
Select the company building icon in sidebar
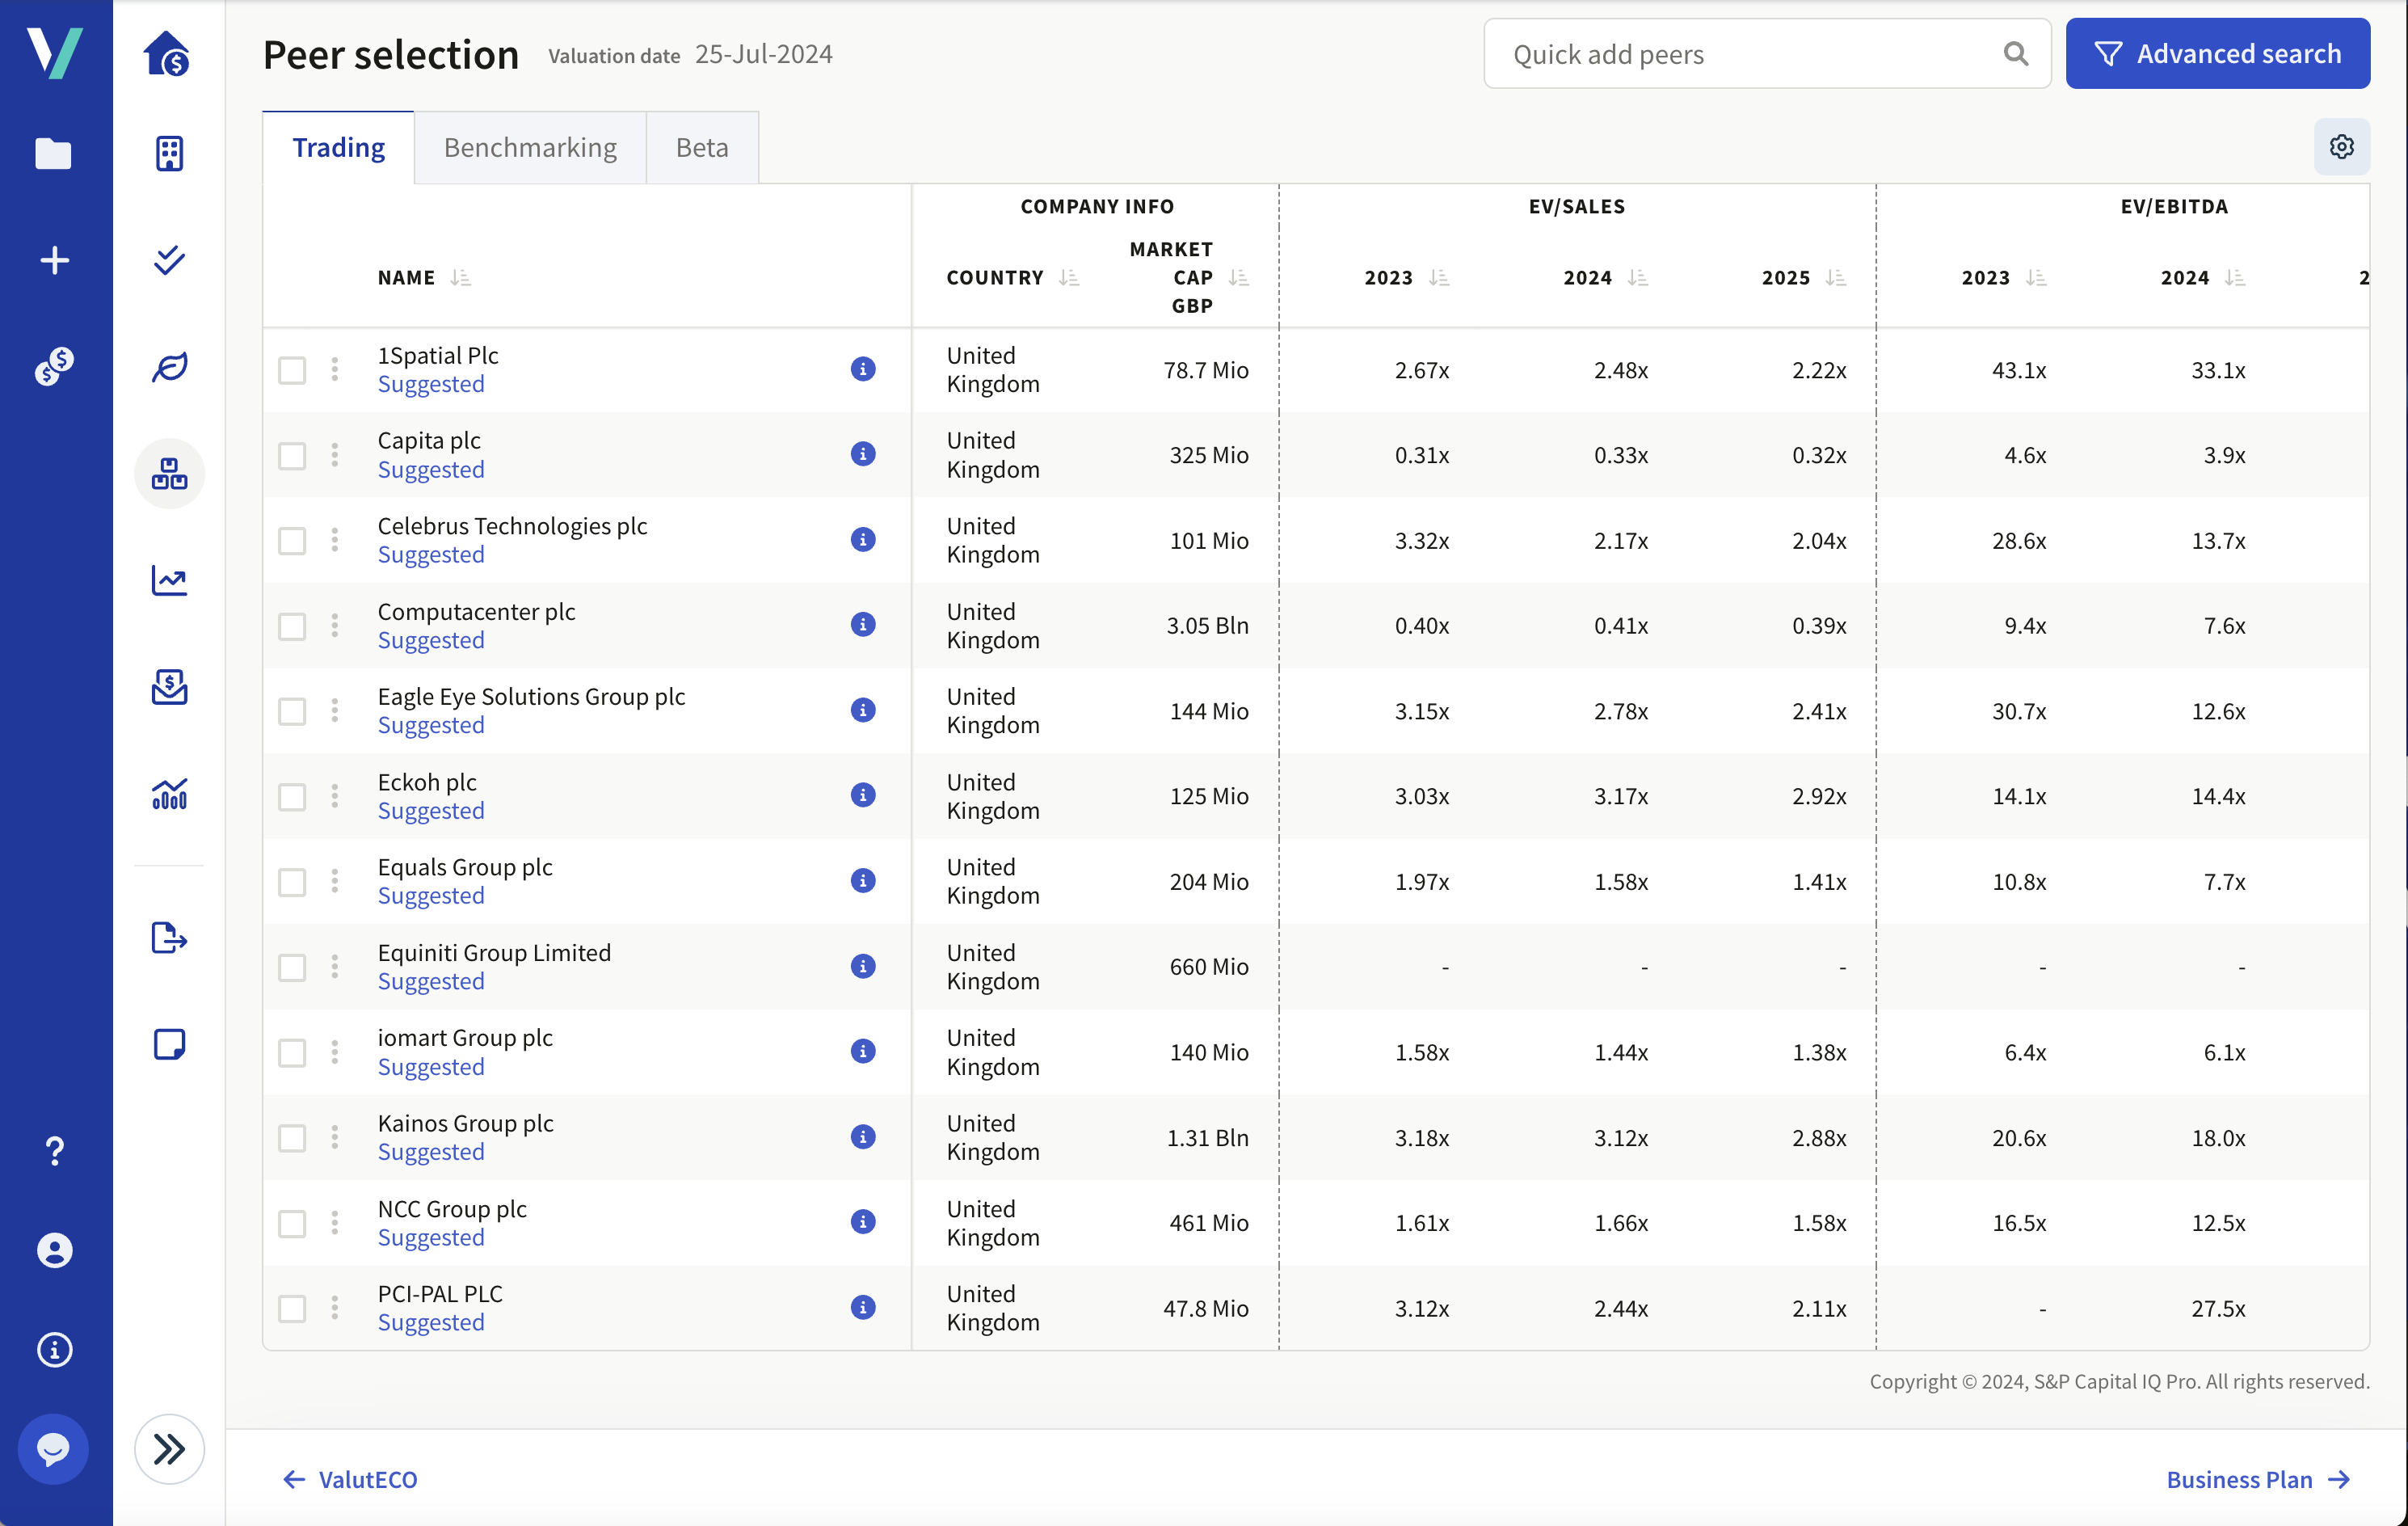169,153
